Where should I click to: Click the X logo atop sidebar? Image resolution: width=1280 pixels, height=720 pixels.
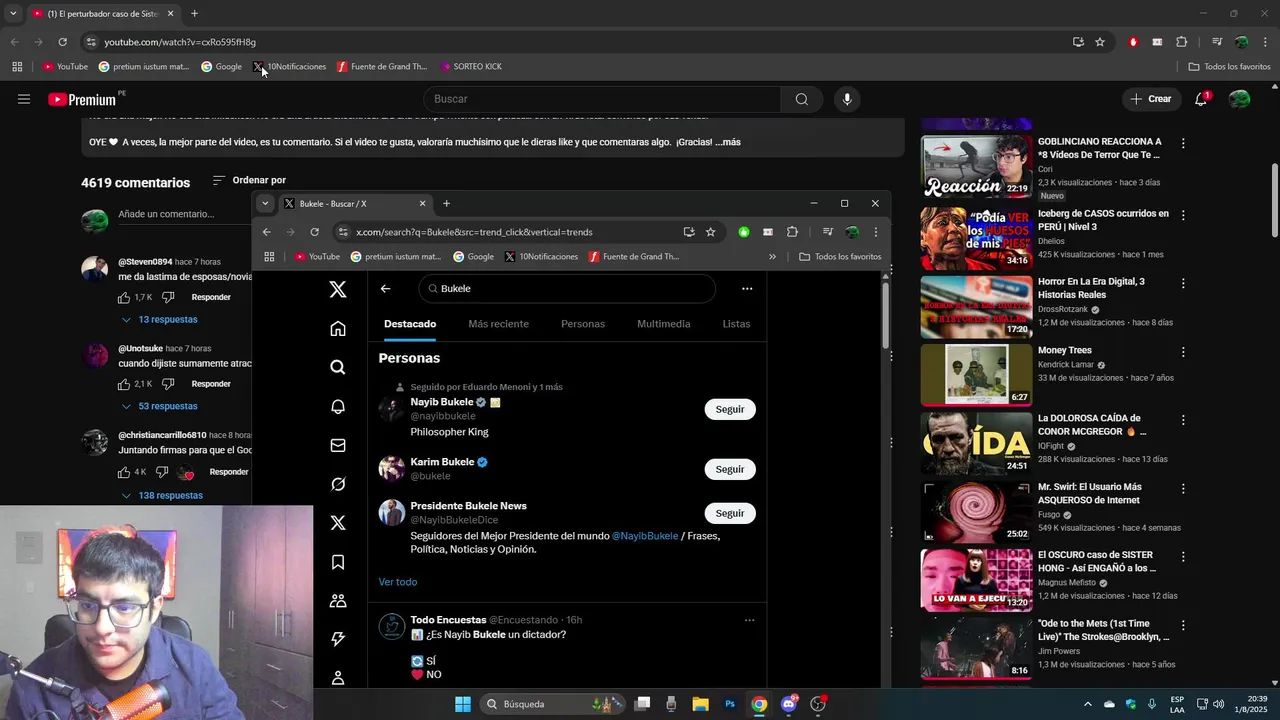click(x=338, y=289)
